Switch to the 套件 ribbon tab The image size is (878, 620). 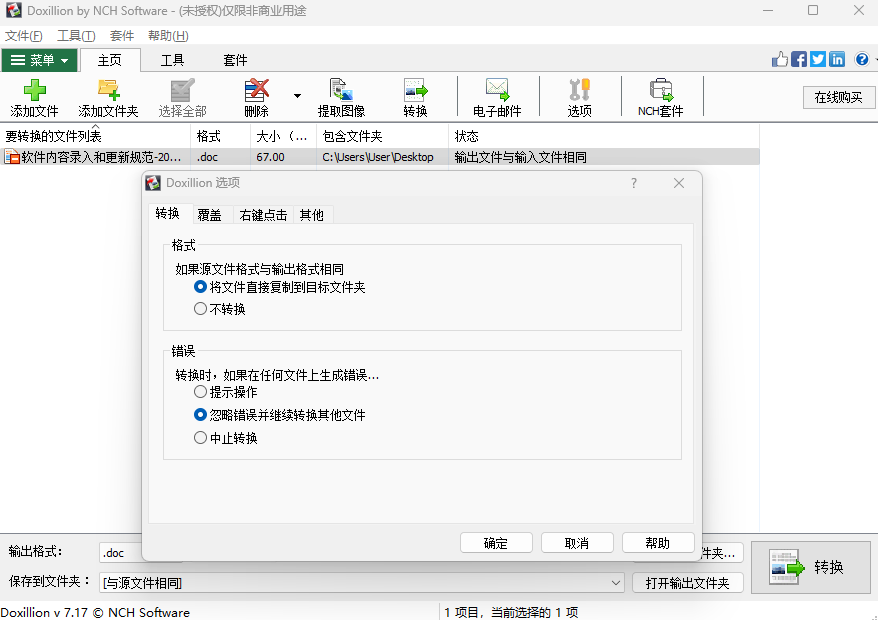click(x=235, y=60)
